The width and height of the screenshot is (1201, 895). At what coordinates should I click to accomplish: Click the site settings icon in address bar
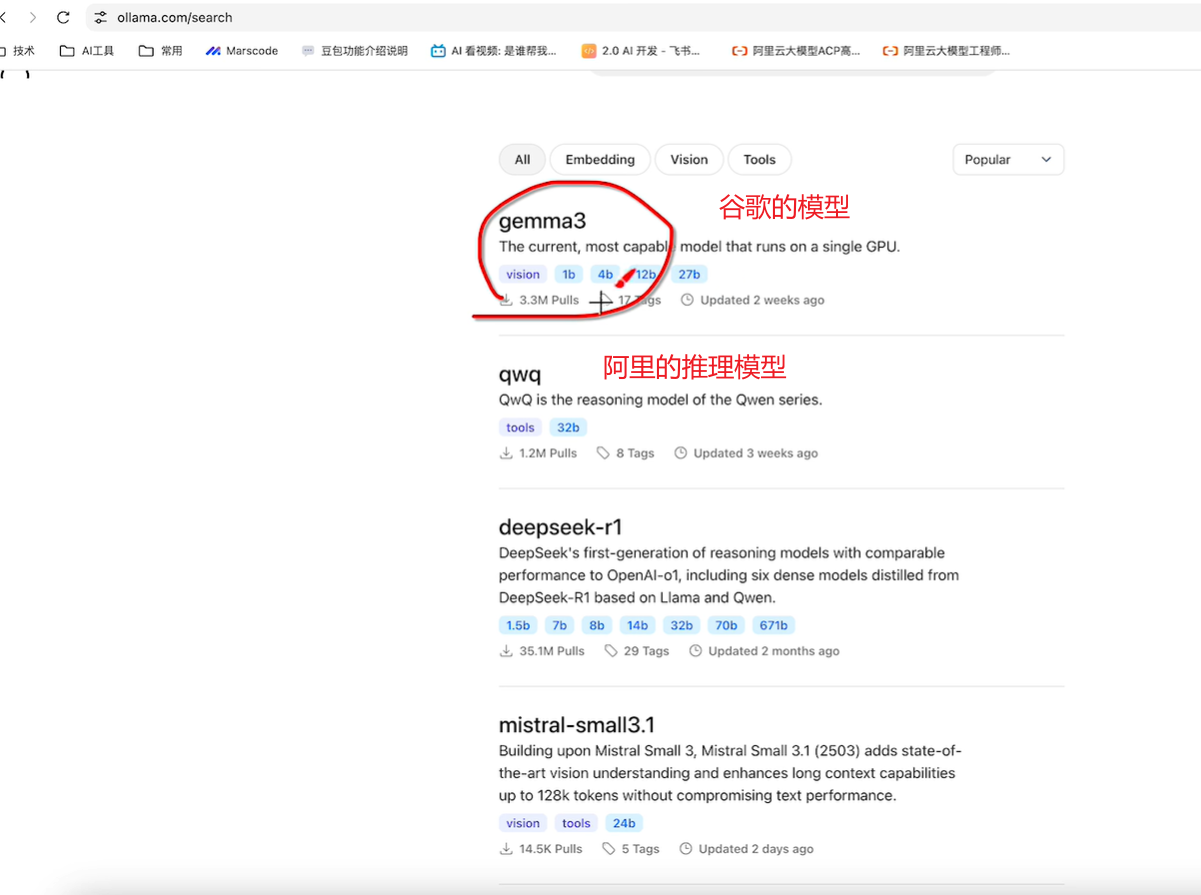100,17
